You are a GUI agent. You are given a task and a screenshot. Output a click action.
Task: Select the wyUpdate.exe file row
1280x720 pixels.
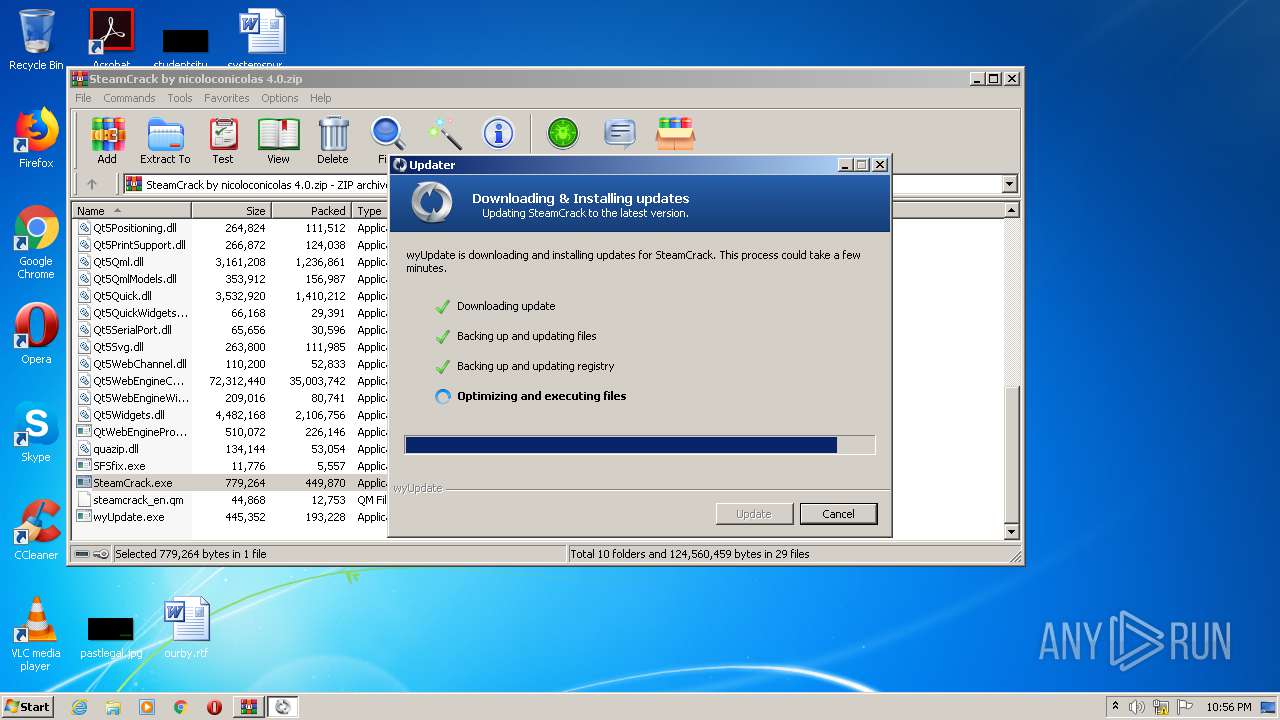pyautogui.click(x=231, y=517)
